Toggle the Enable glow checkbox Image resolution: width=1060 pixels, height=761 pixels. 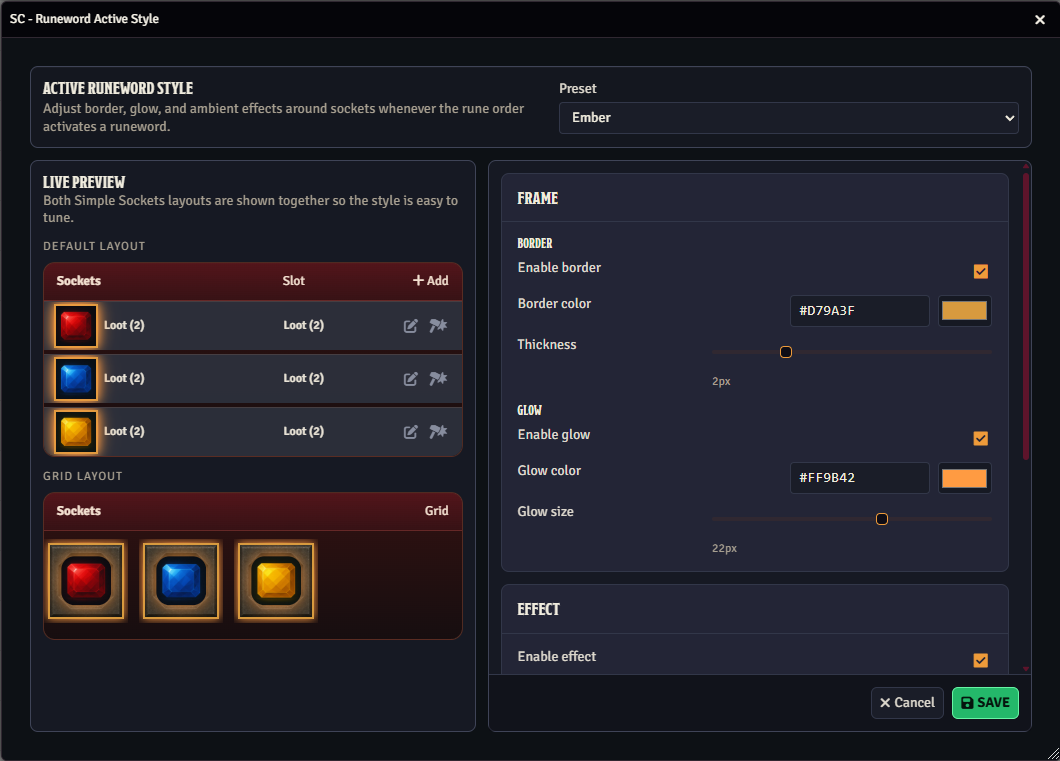980,438
